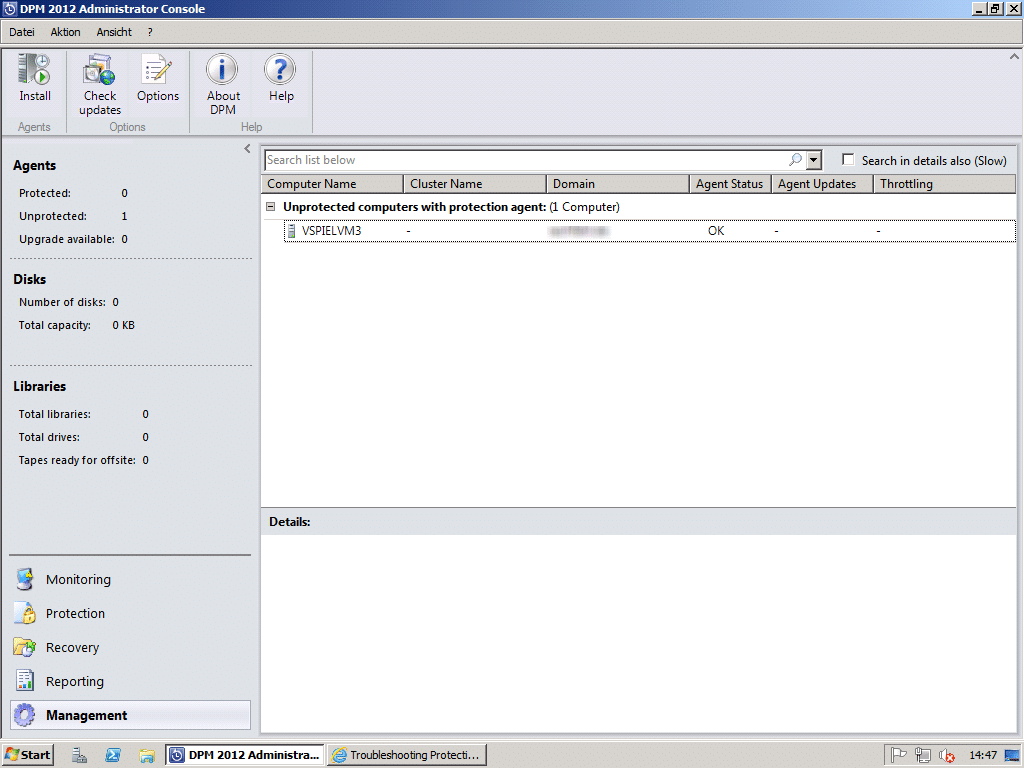Click the network tray icon
The width and height of the screenshot is (1024, 768).
(923, 755)
